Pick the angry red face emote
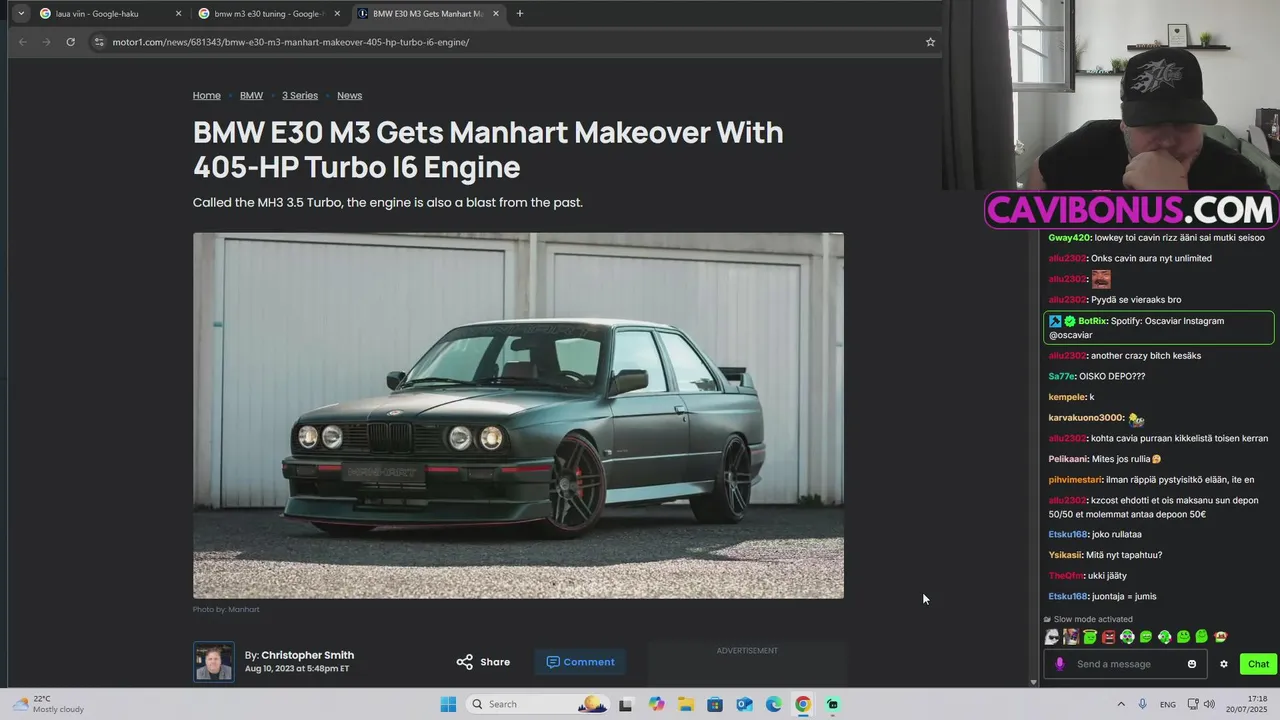The width and height of the screenshot is (1280, 720). pyautogui.click(x=1108, y=636)
